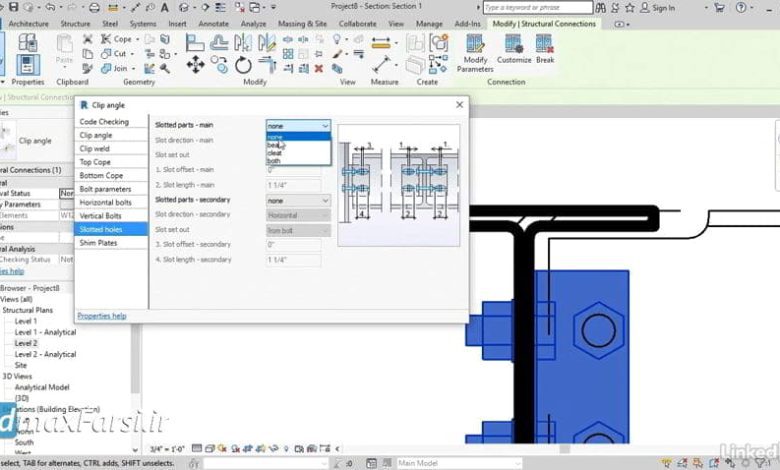Image resolution: width=780 pixels, height=470 pixels.
Task: Click the Break connection icon
Action: [x=545, y=49]
